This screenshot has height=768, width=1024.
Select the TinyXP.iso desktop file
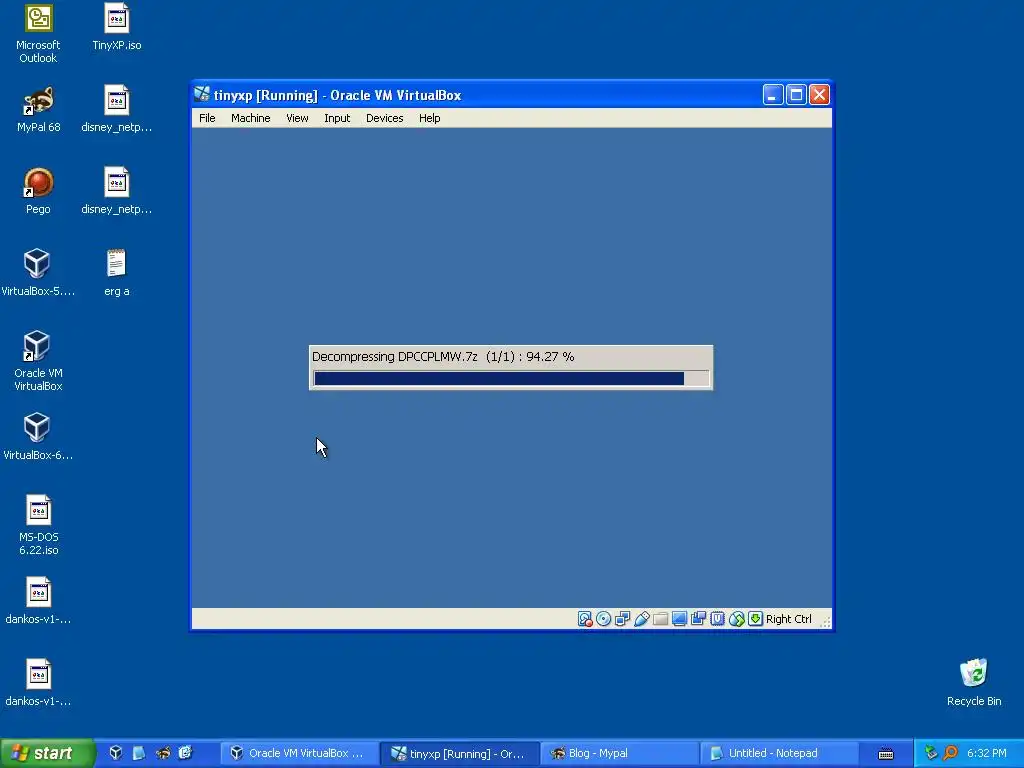click(117, 27)
